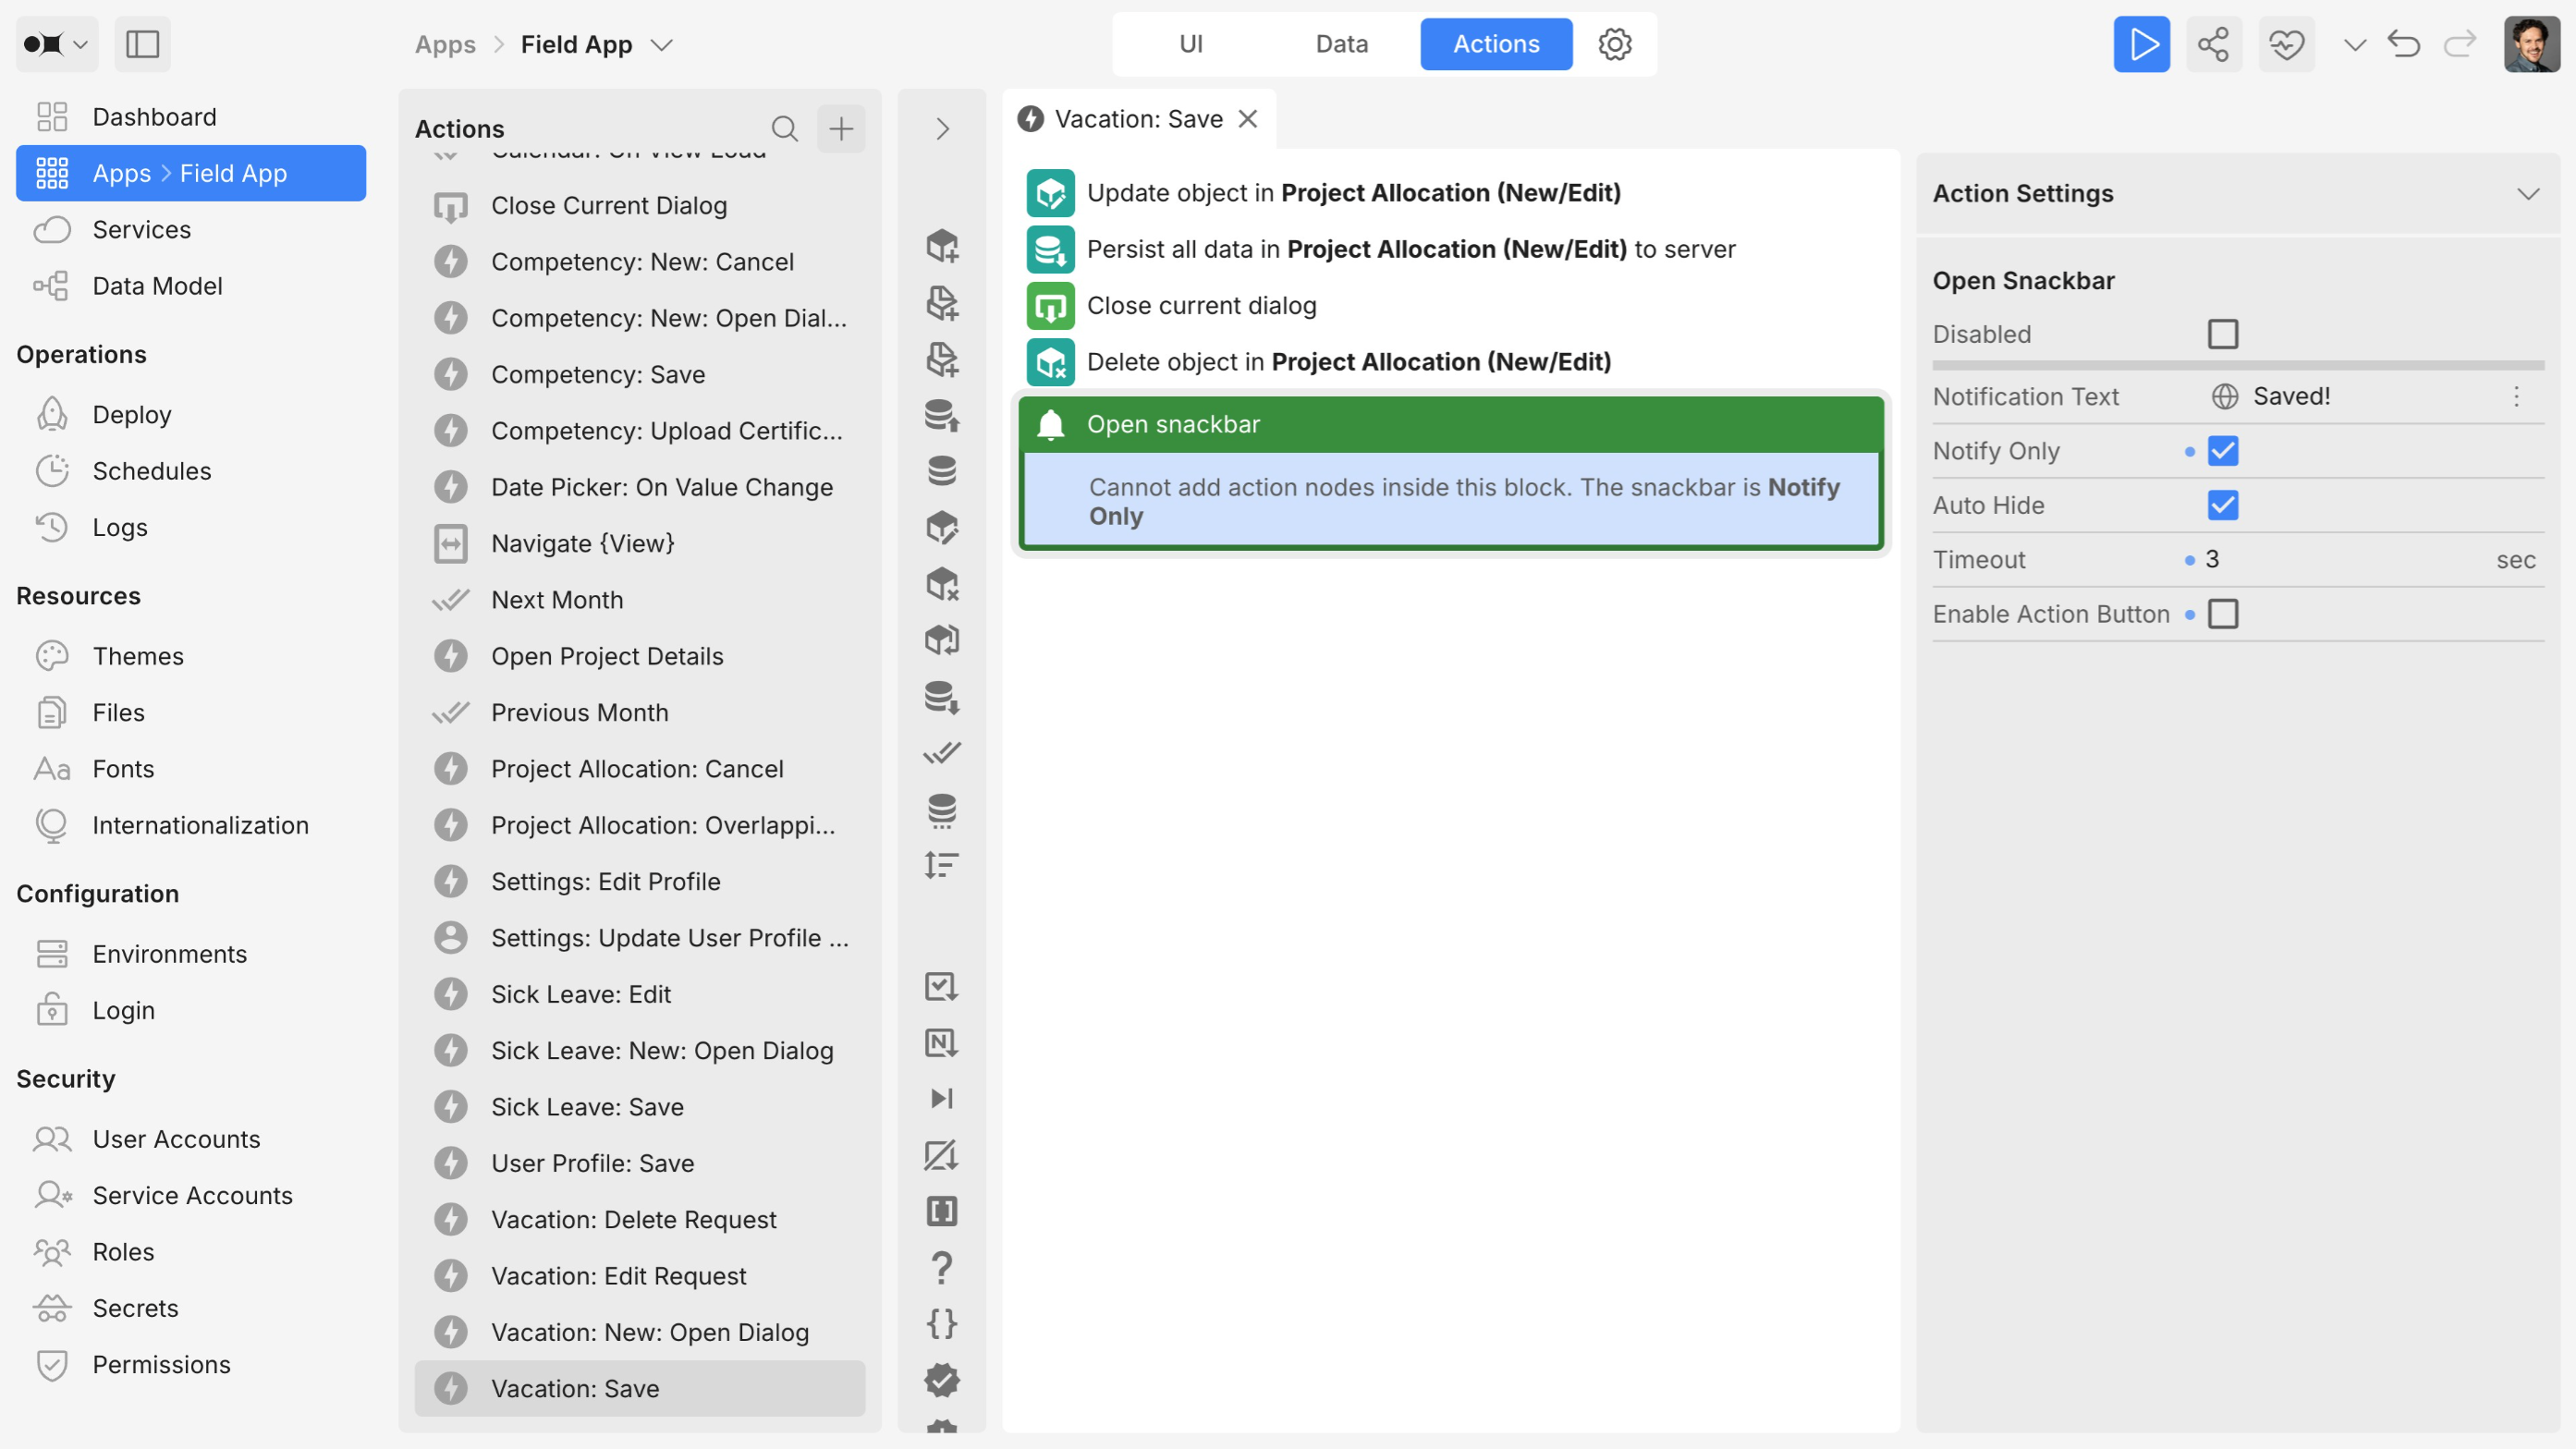Click the undo arrow icon
This screenshot has width=2576, height=1449.
tap(2404, 44)
